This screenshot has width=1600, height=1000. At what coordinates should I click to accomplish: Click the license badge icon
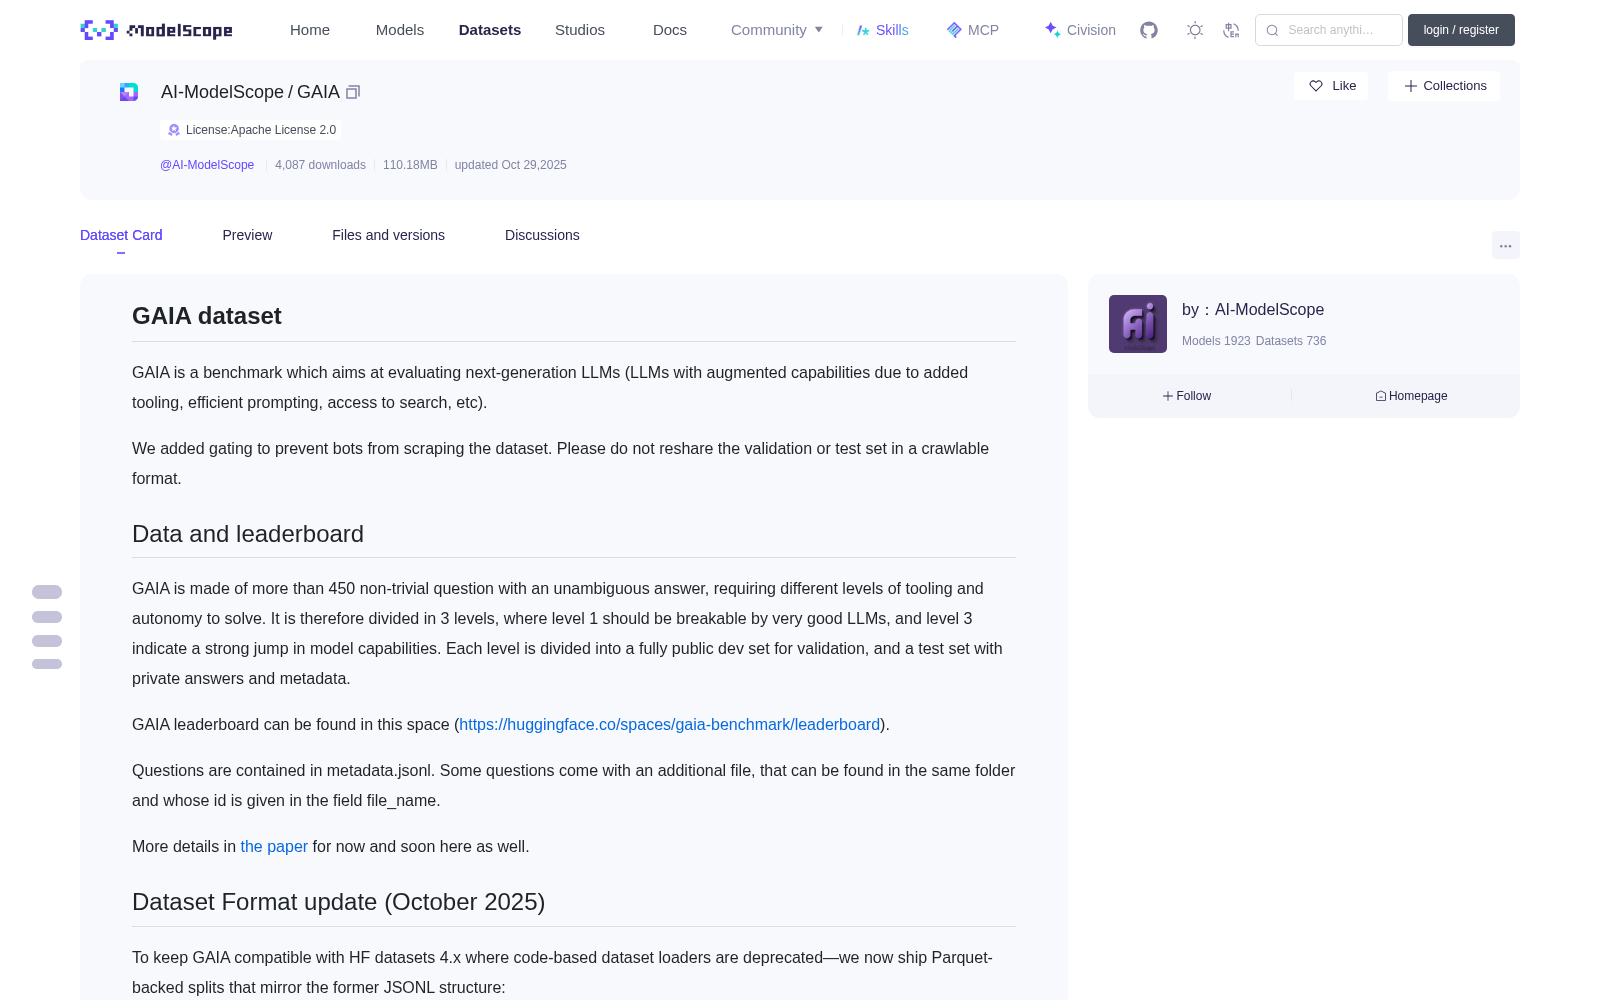click(x=174, y=130)
